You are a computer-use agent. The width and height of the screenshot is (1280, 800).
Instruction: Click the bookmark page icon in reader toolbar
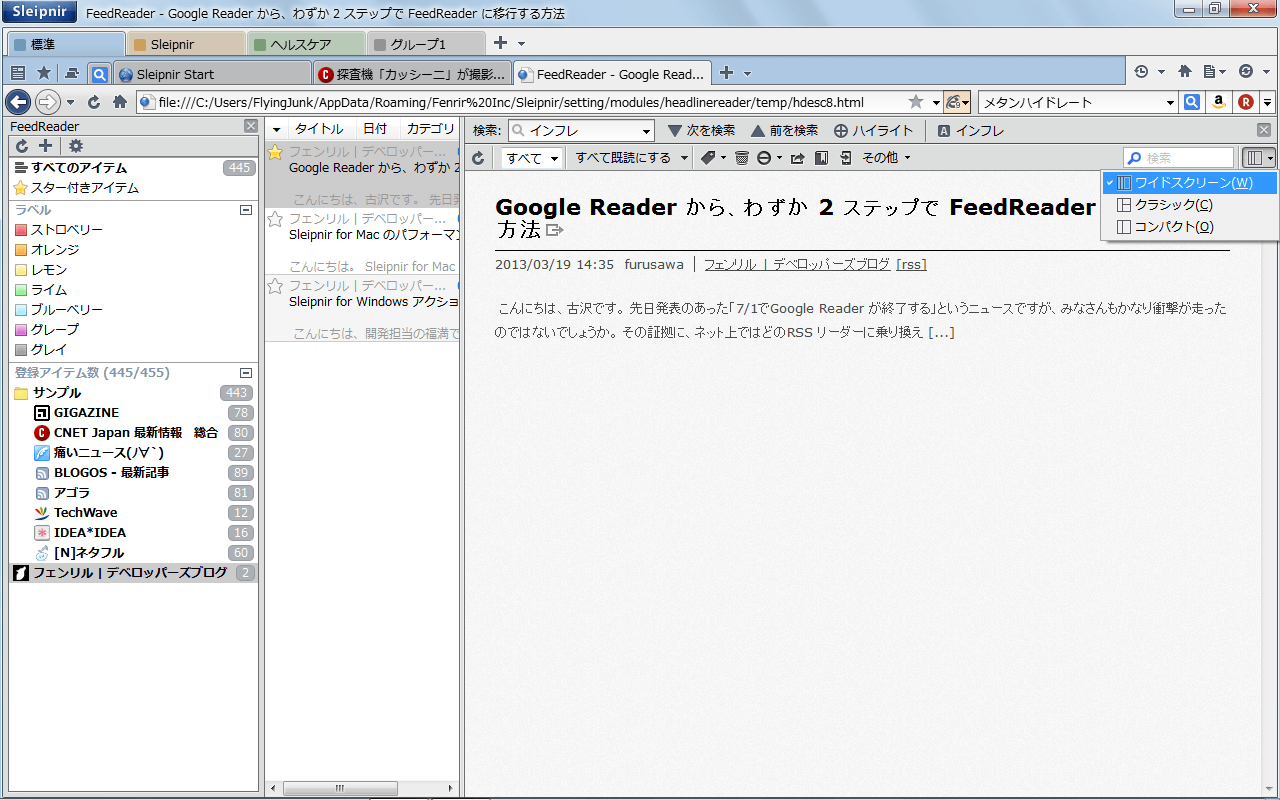point(821,158)
